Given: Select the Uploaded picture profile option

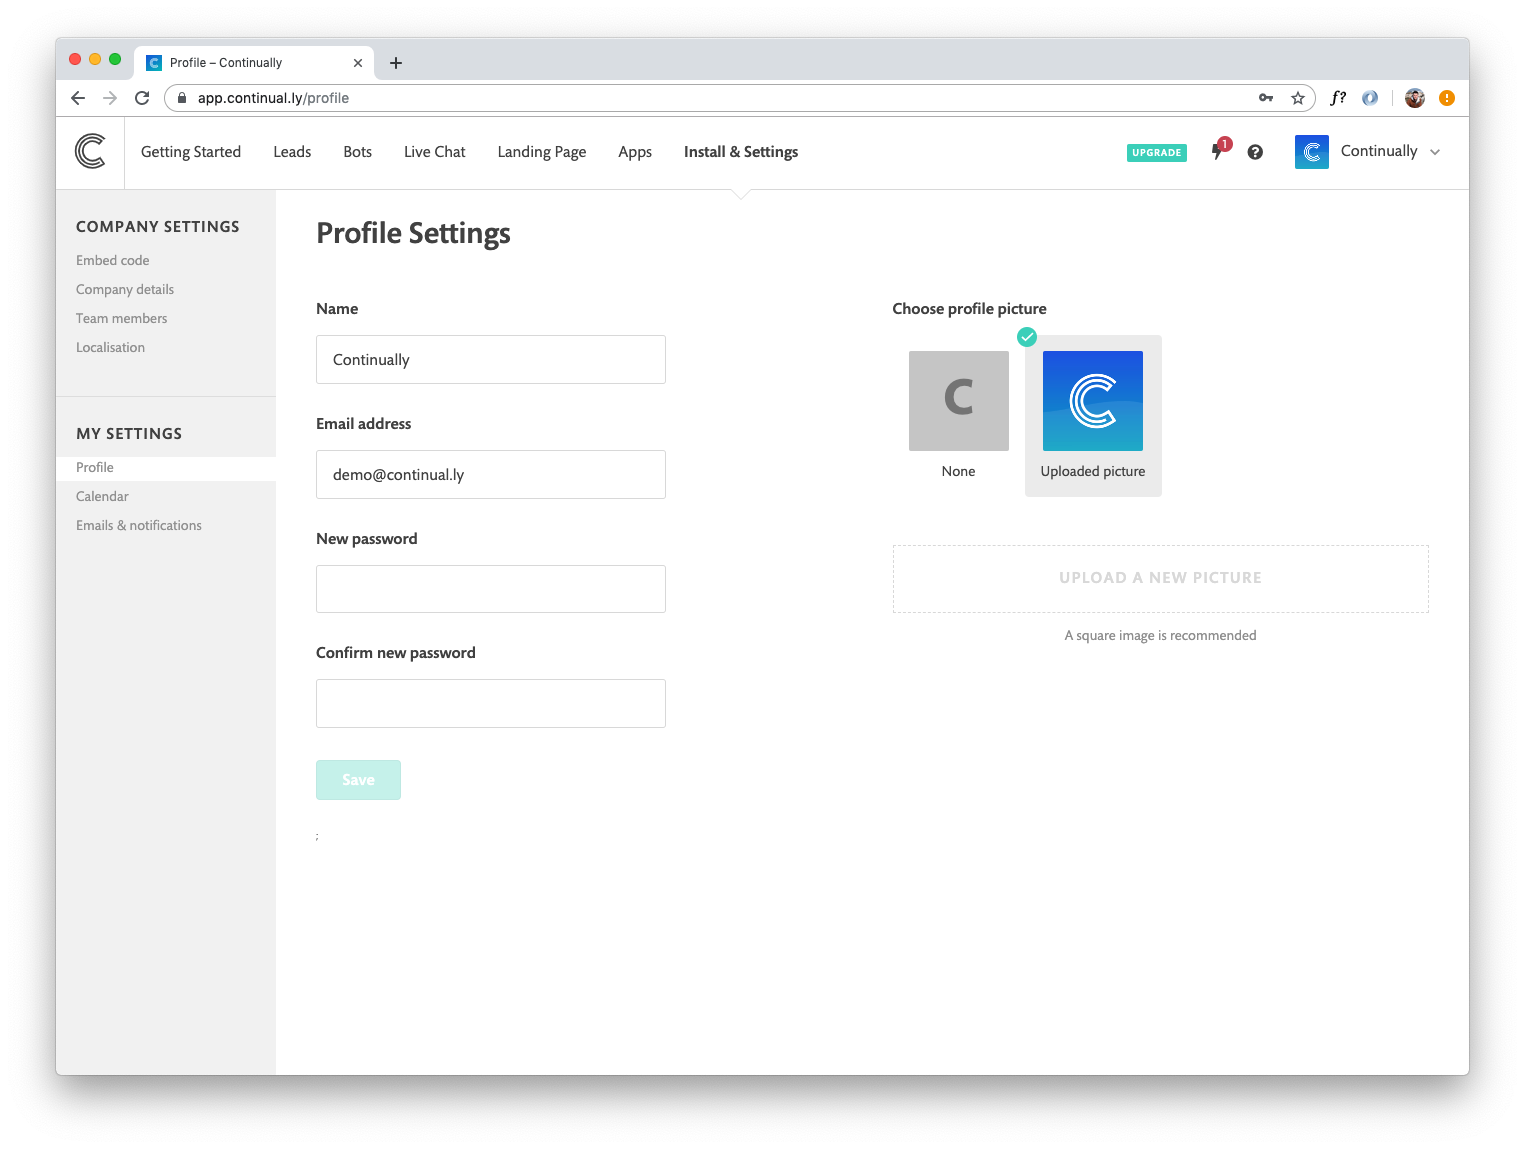Looking at the screenshot, I should click(1092, 400).
